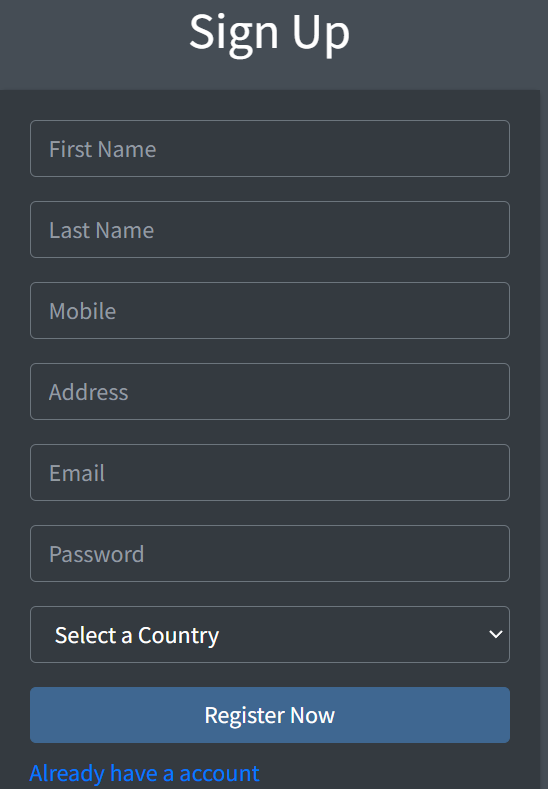Select the Mobile number field
The width and height of the screenshot is (548, 789).
270,310
